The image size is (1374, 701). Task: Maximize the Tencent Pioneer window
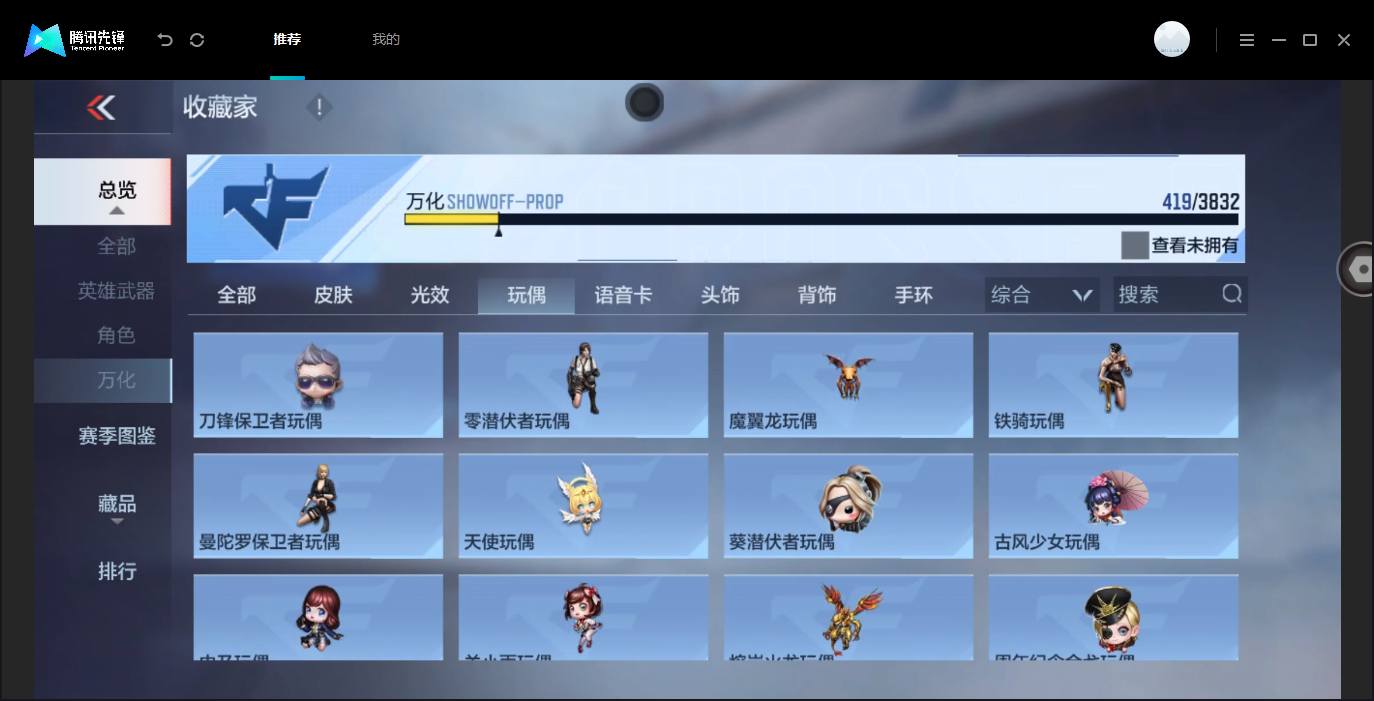[x=1310, y=40]
